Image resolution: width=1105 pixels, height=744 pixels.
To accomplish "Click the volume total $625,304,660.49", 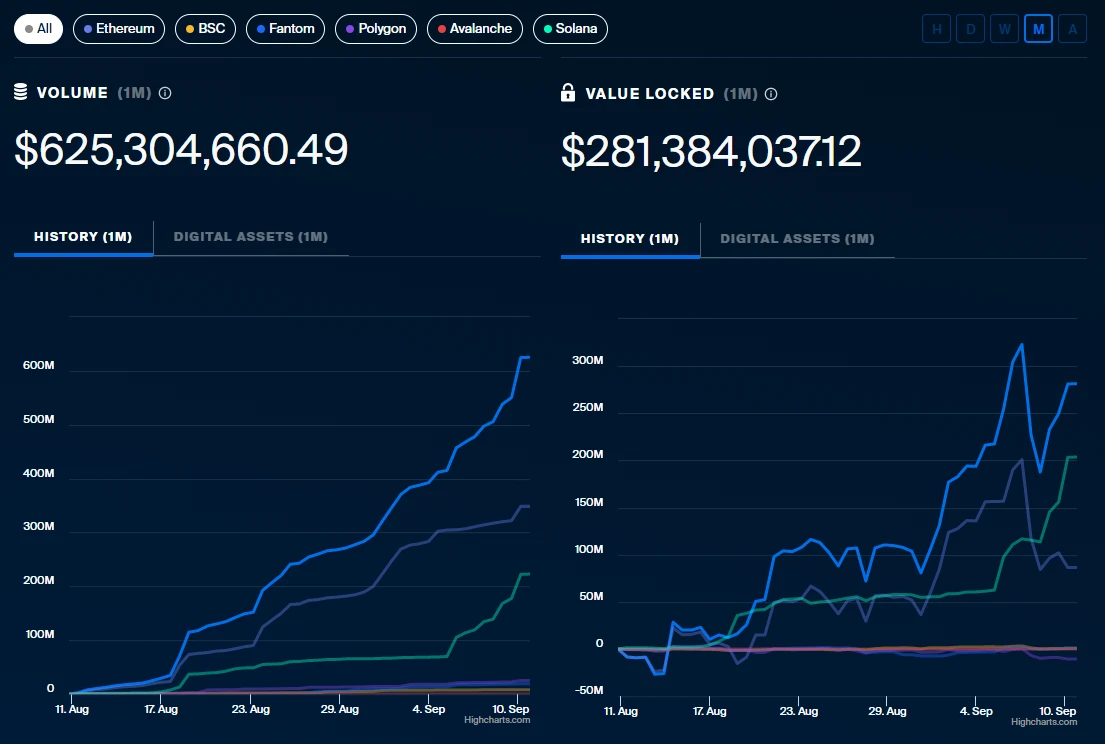I will click(x=181, y=149).
